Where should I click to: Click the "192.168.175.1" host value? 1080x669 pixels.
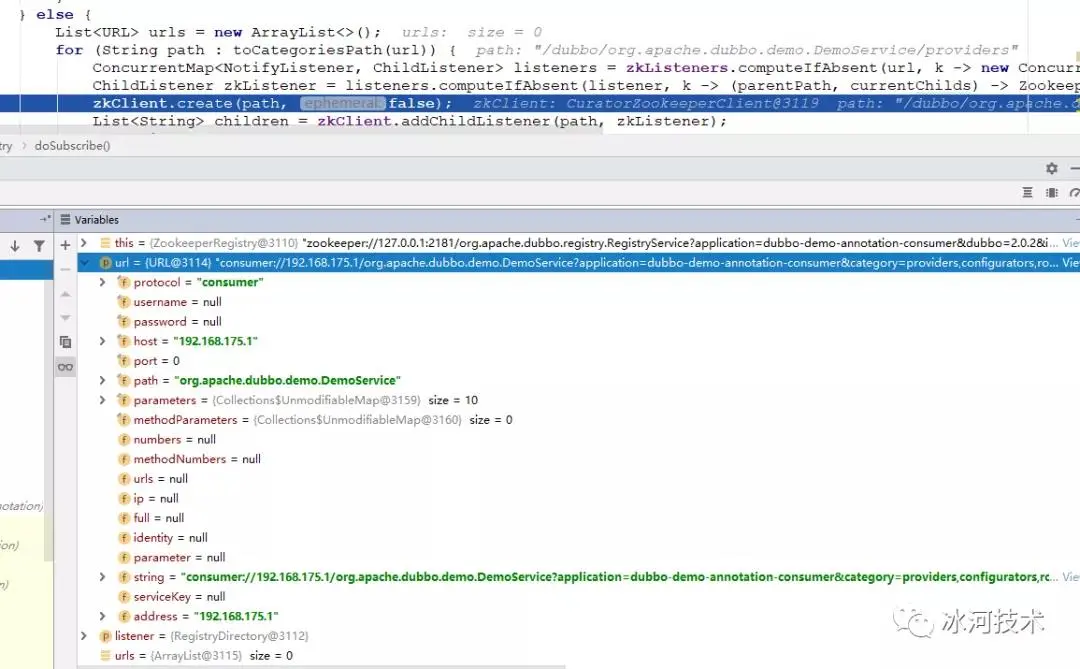coord(215,341)
